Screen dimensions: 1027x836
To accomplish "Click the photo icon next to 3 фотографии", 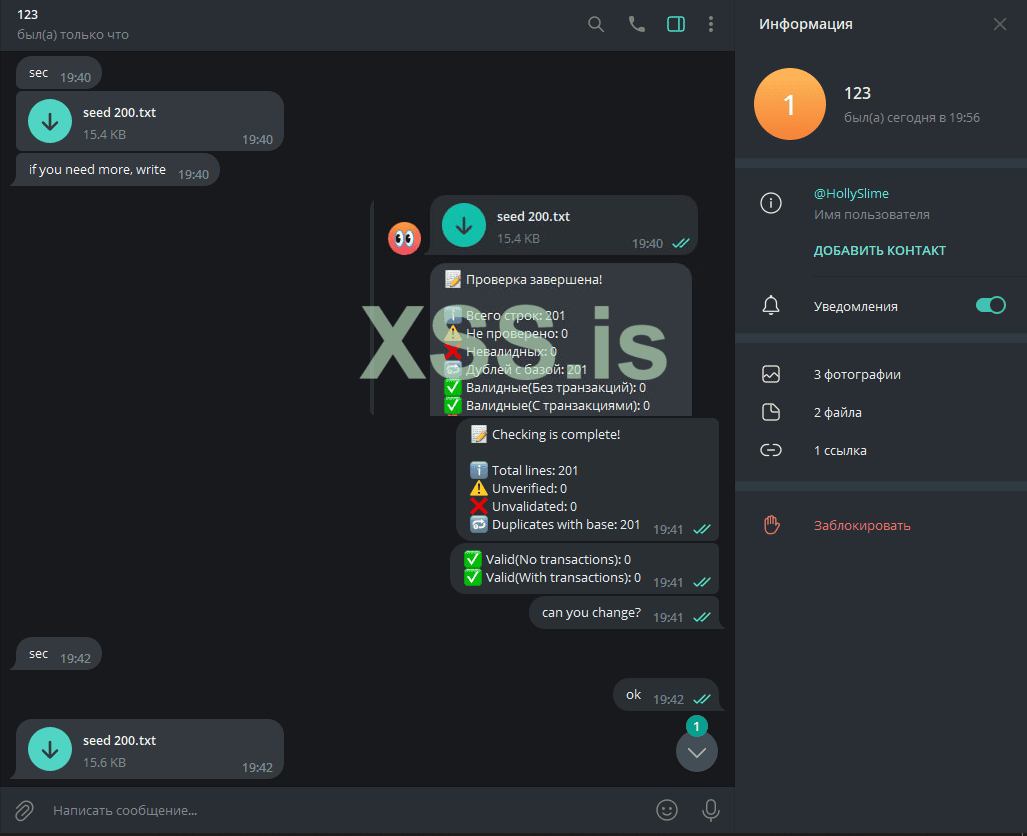I will tap(771, 374).
